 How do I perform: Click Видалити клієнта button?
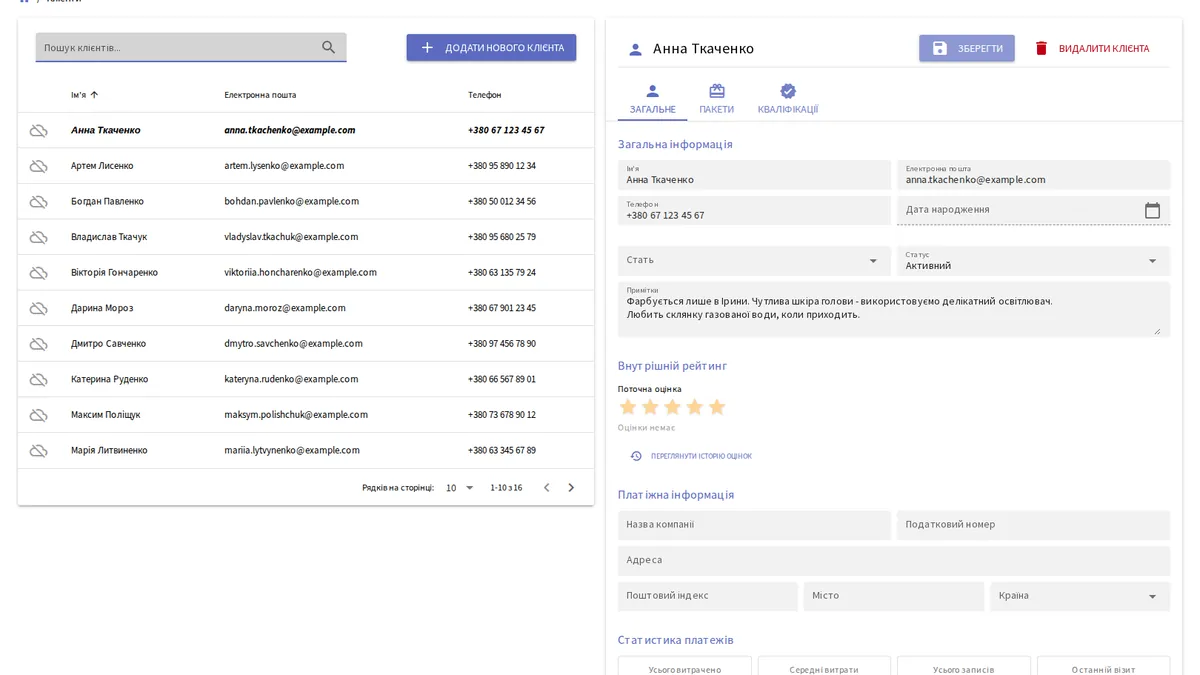[x=1091, y=48]
